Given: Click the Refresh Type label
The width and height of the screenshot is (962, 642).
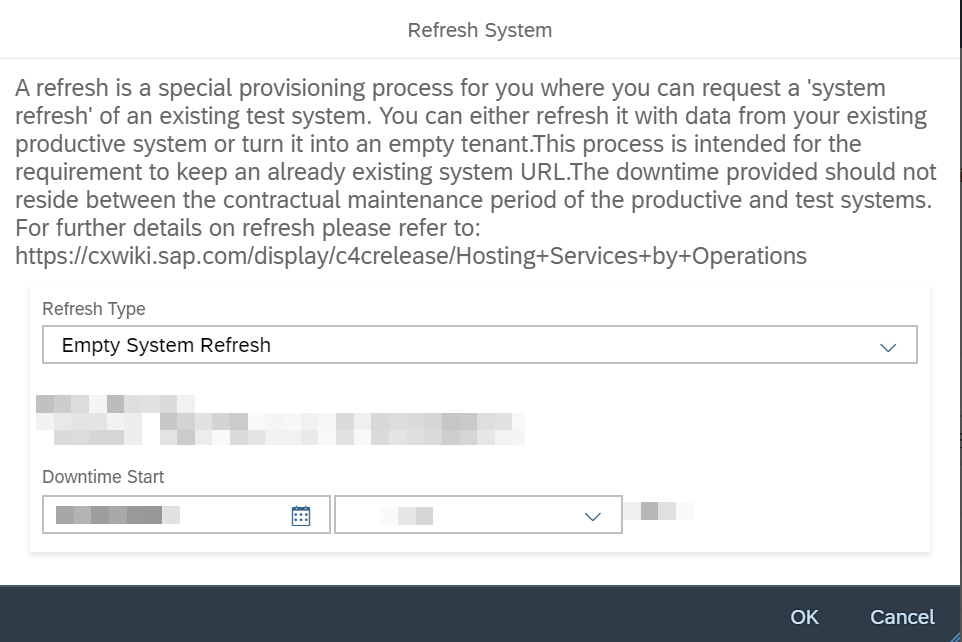Looking at the screenshot, I should [x=94, y=309].
